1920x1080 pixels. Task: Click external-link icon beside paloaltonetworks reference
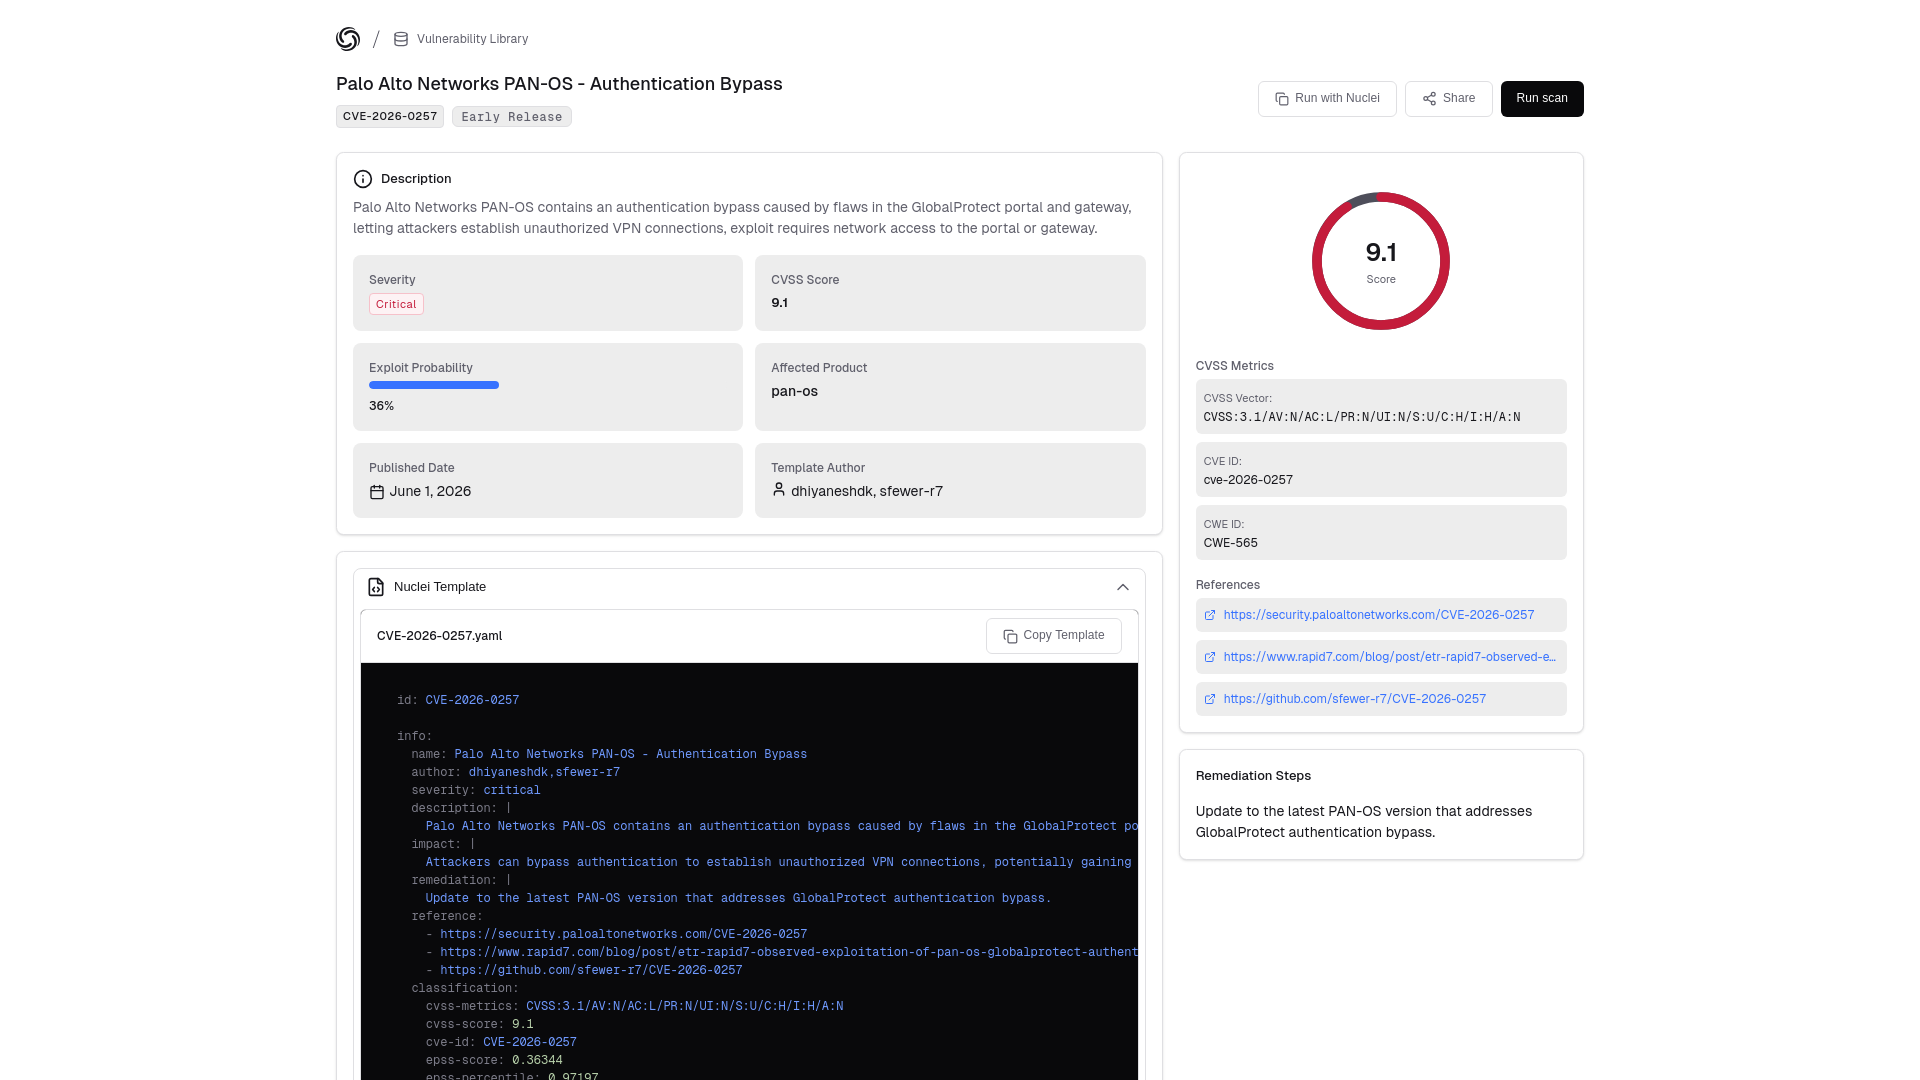click(1210, 615)
